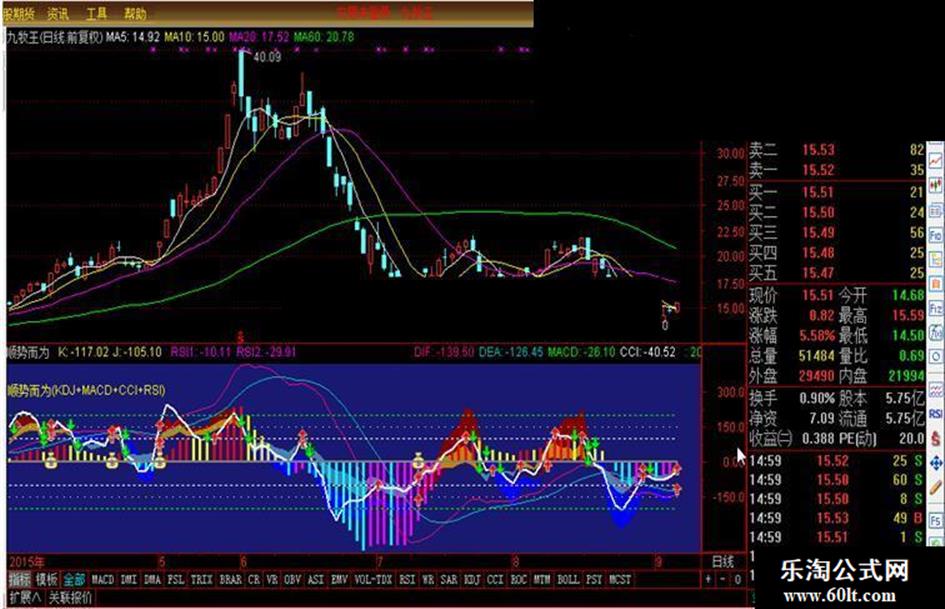Click the blue four-arrow move icon

(x=935, y=462)
